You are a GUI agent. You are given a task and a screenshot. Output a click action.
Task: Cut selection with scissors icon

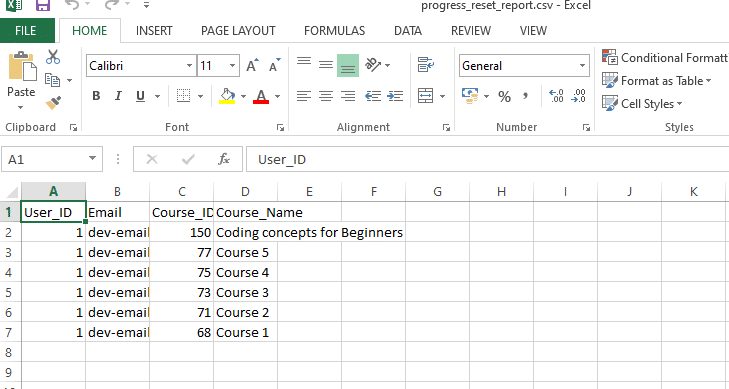[53, 57]
